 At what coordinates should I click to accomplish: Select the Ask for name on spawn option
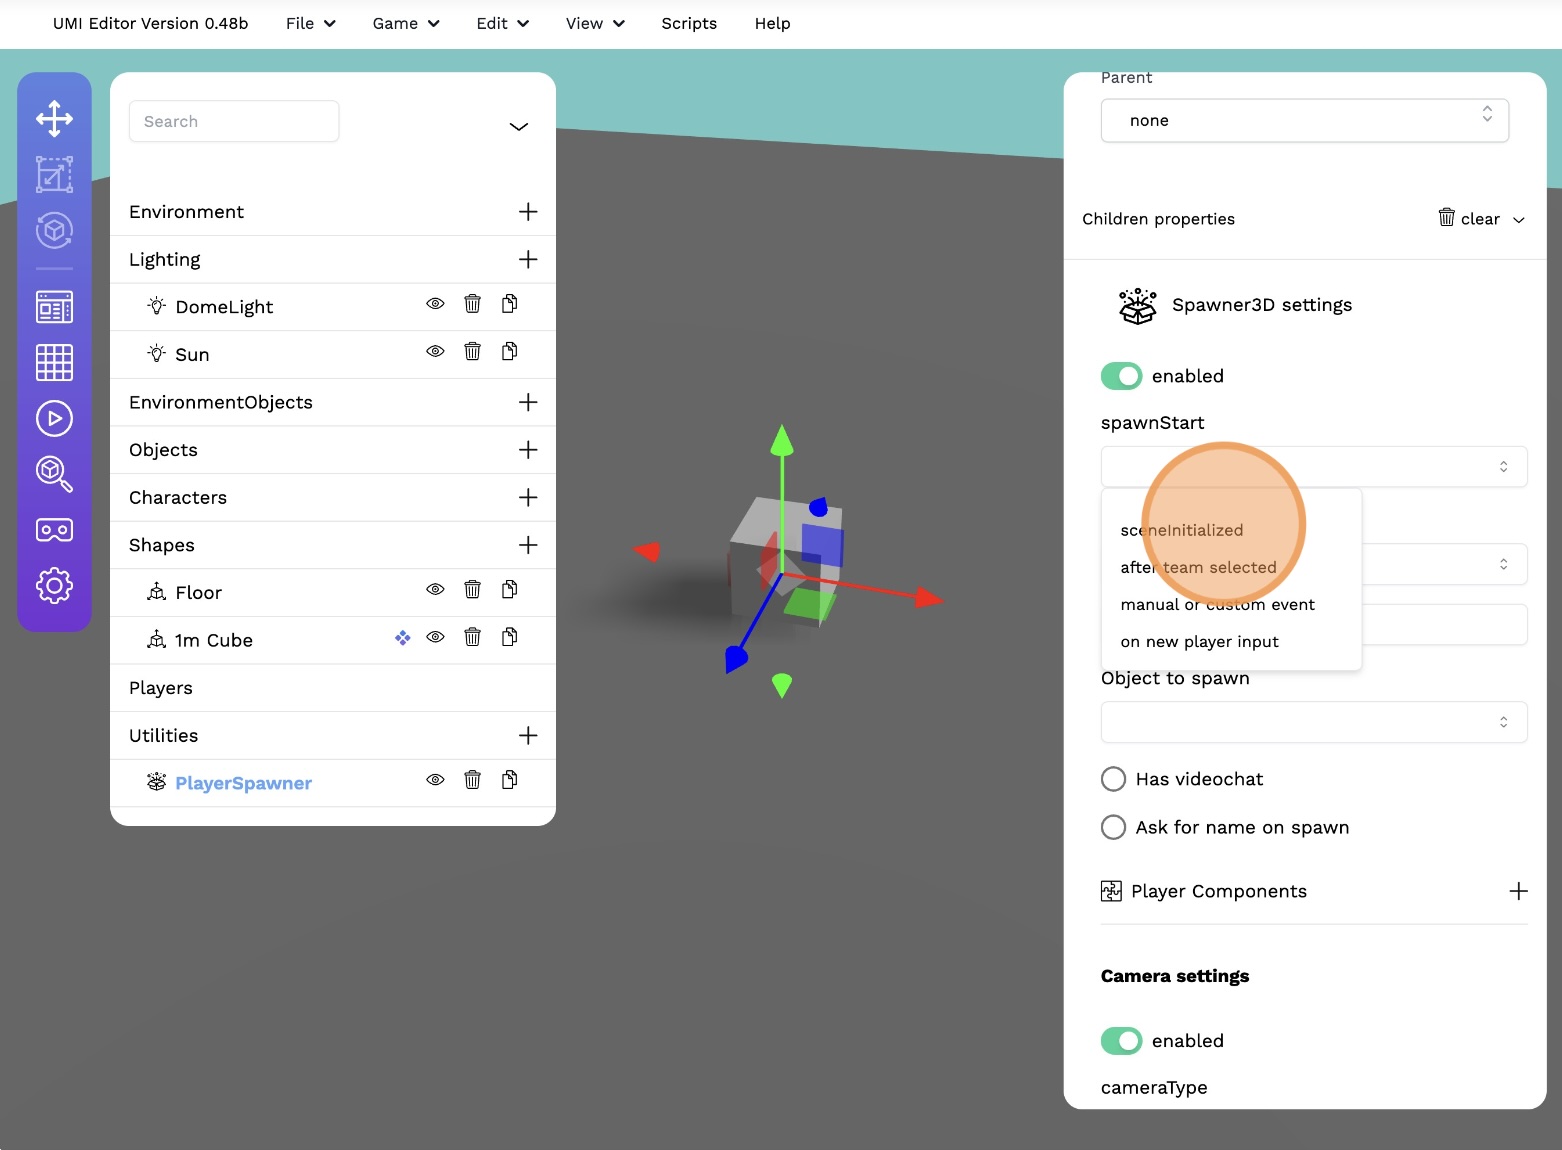(x=1113, y=827)
